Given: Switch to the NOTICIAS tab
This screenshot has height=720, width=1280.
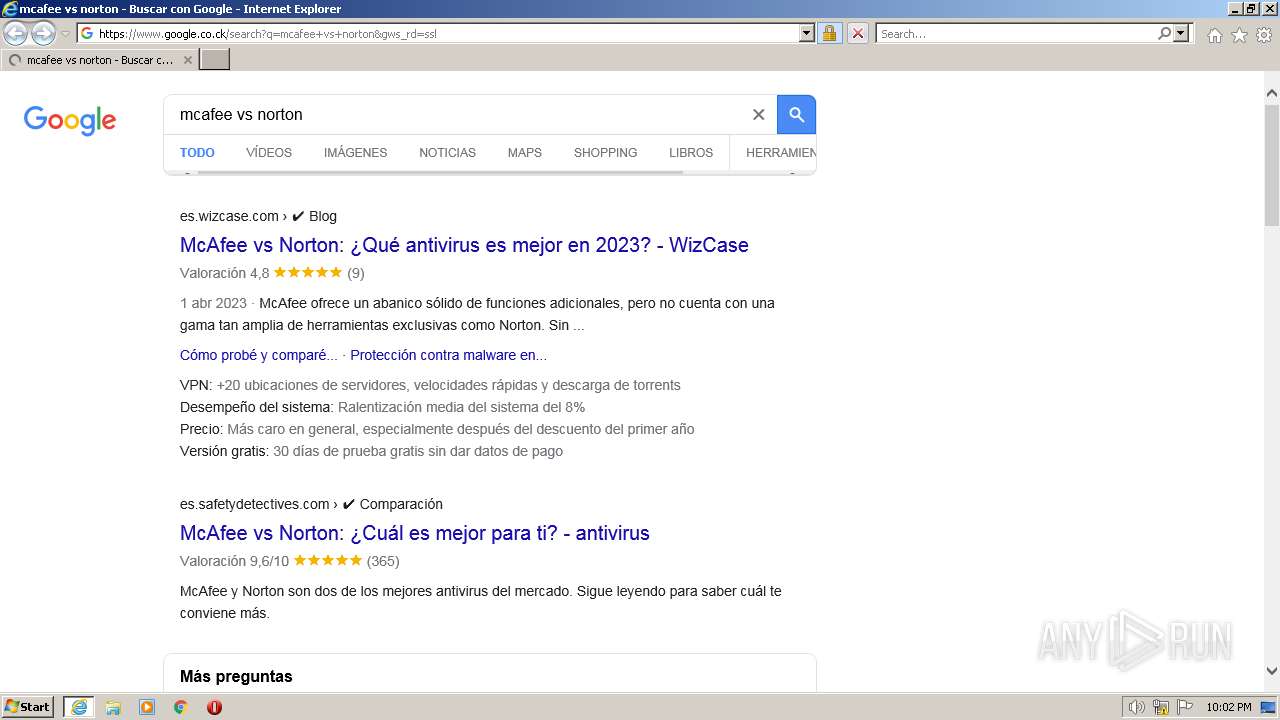Looking at the screenshot, I should [447, 153].
